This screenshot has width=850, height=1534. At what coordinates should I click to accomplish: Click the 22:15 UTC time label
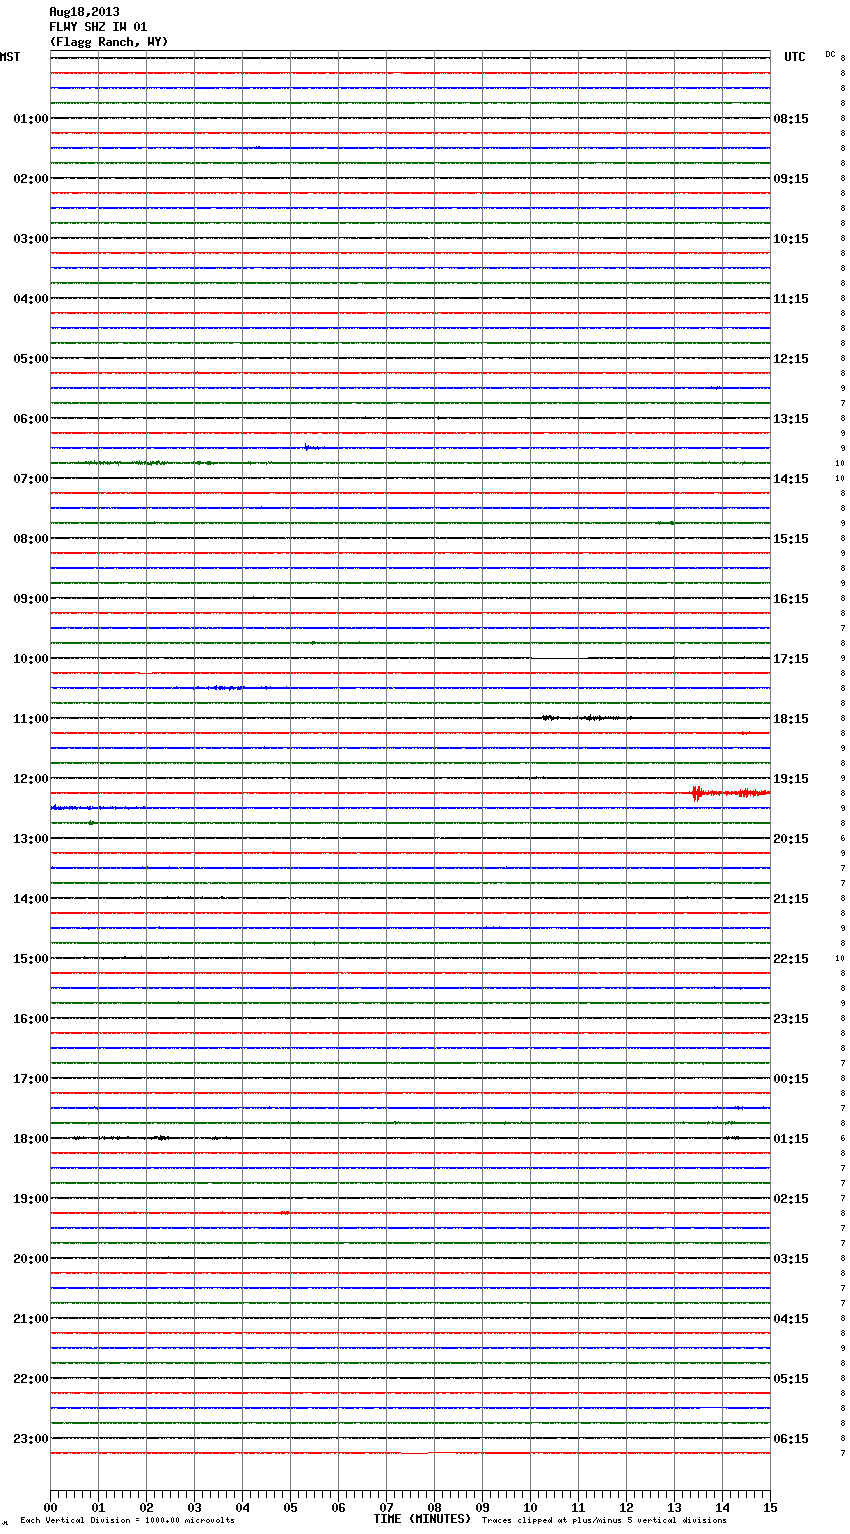coord(791,959)
